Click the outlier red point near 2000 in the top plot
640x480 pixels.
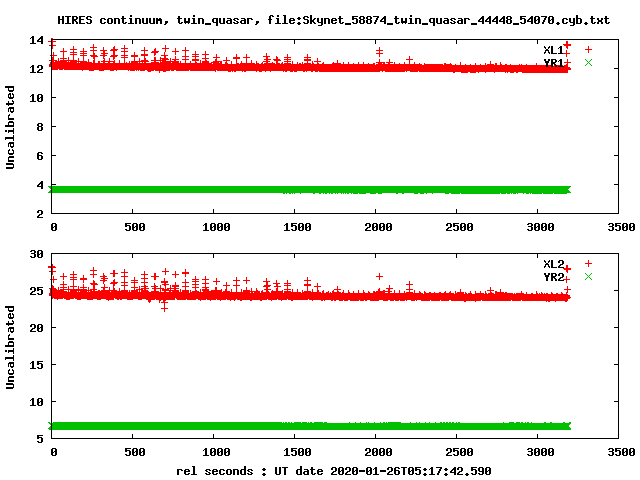click(379, 51)
